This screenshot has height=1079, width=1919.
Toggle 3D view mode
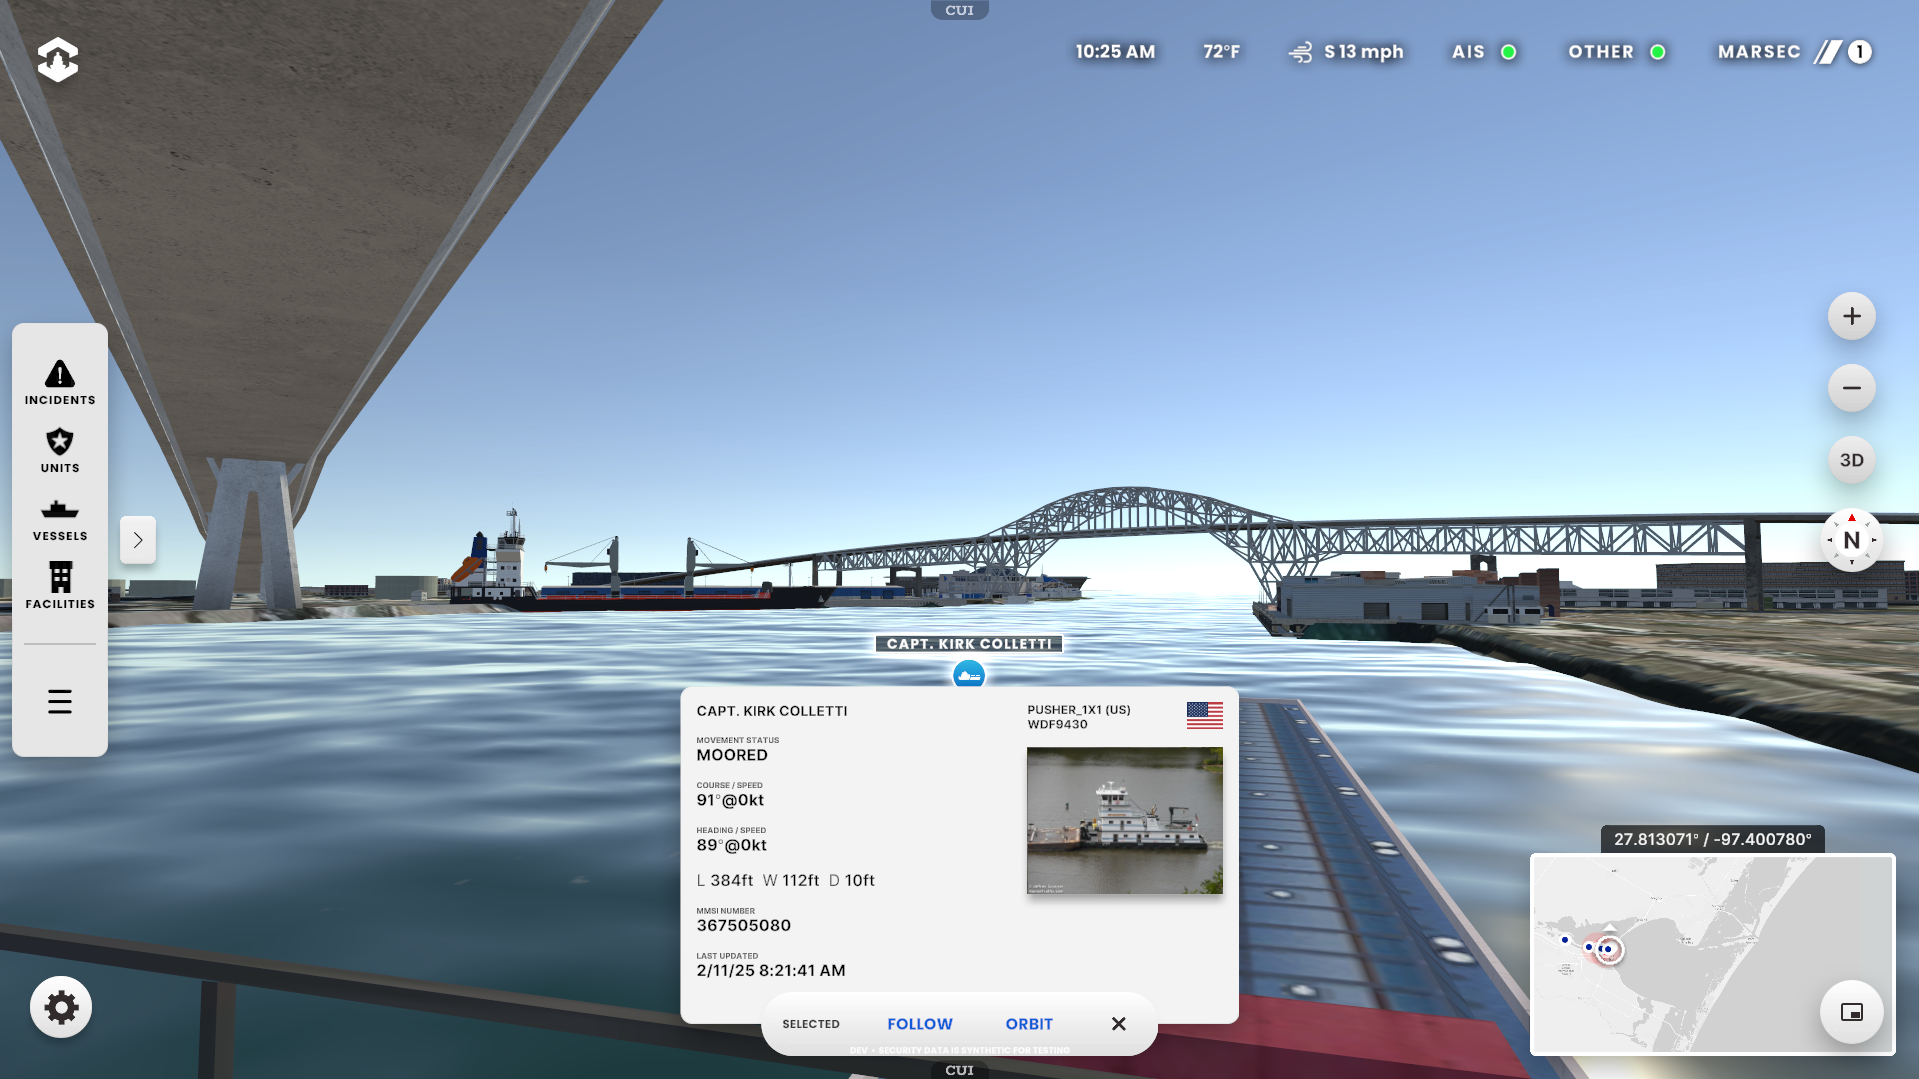pos(1851,459)
